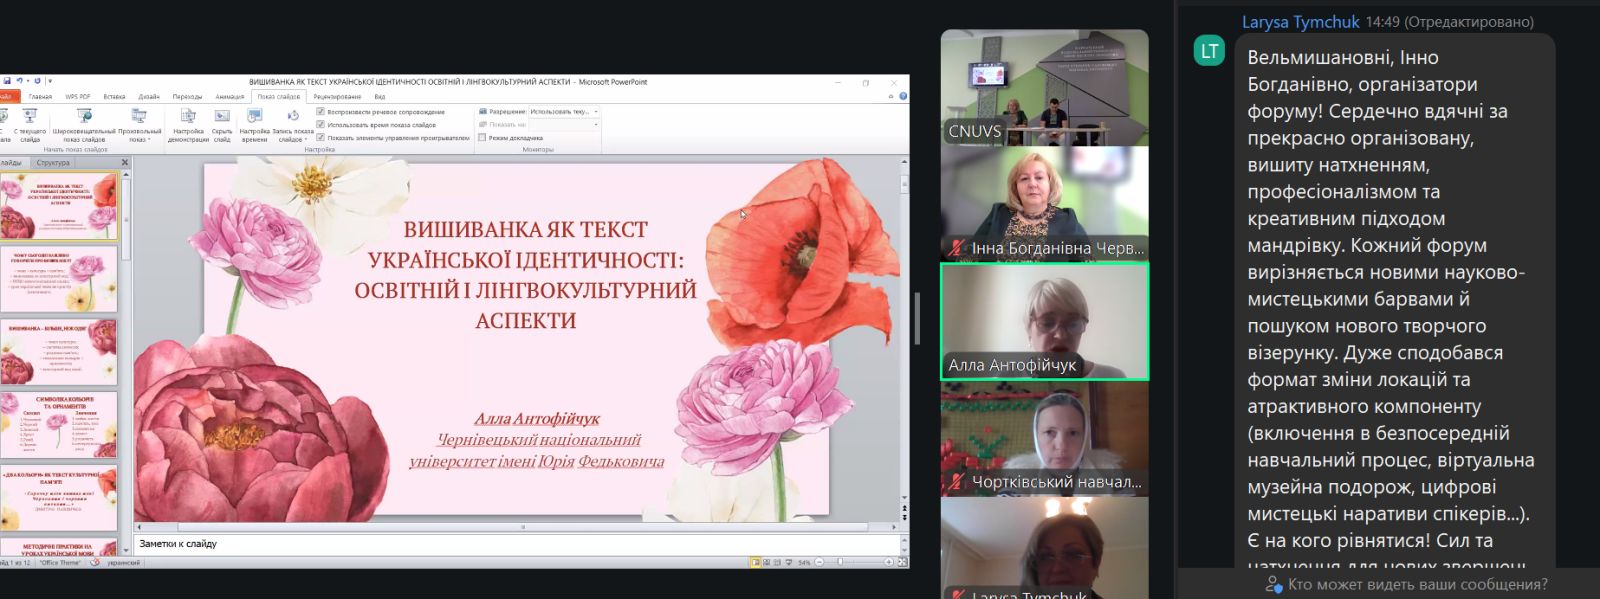Open the Анимация ribbon tab
Viewport: 1600px width, 599px height.
click(x=230, y=96)
